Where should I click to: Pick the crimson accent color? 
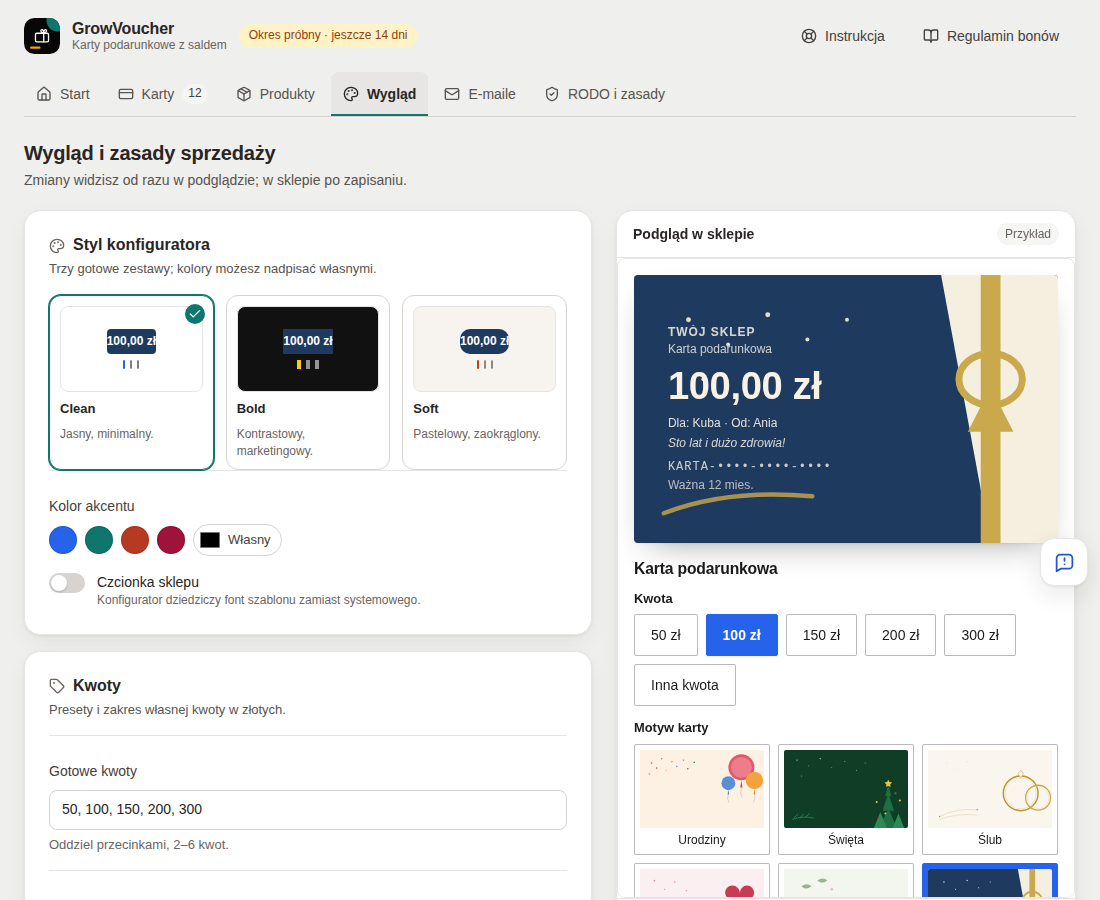(x=170, y=540)
